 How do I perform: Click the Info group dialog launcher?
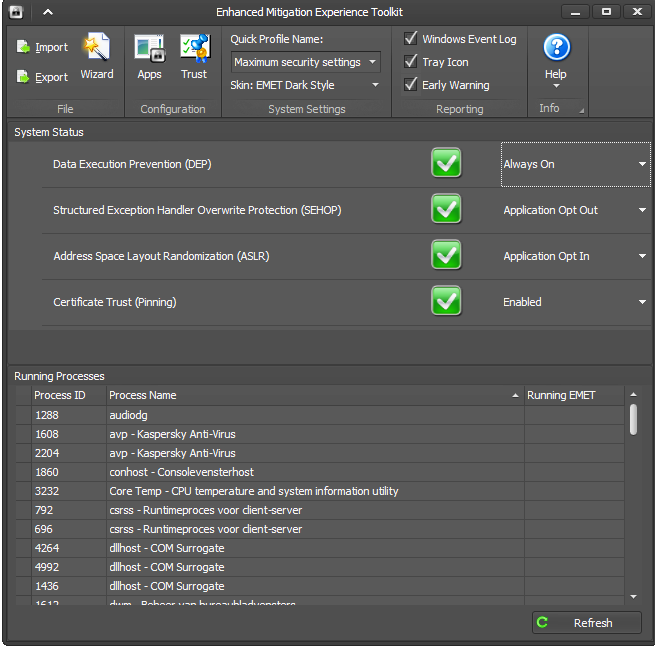(581, 111)
